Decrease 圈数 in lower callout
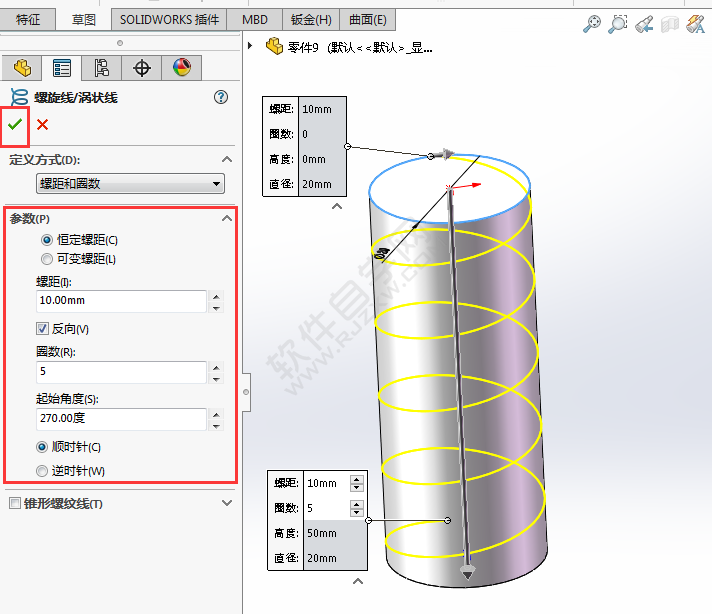The image size is (712, 614). 357,513
